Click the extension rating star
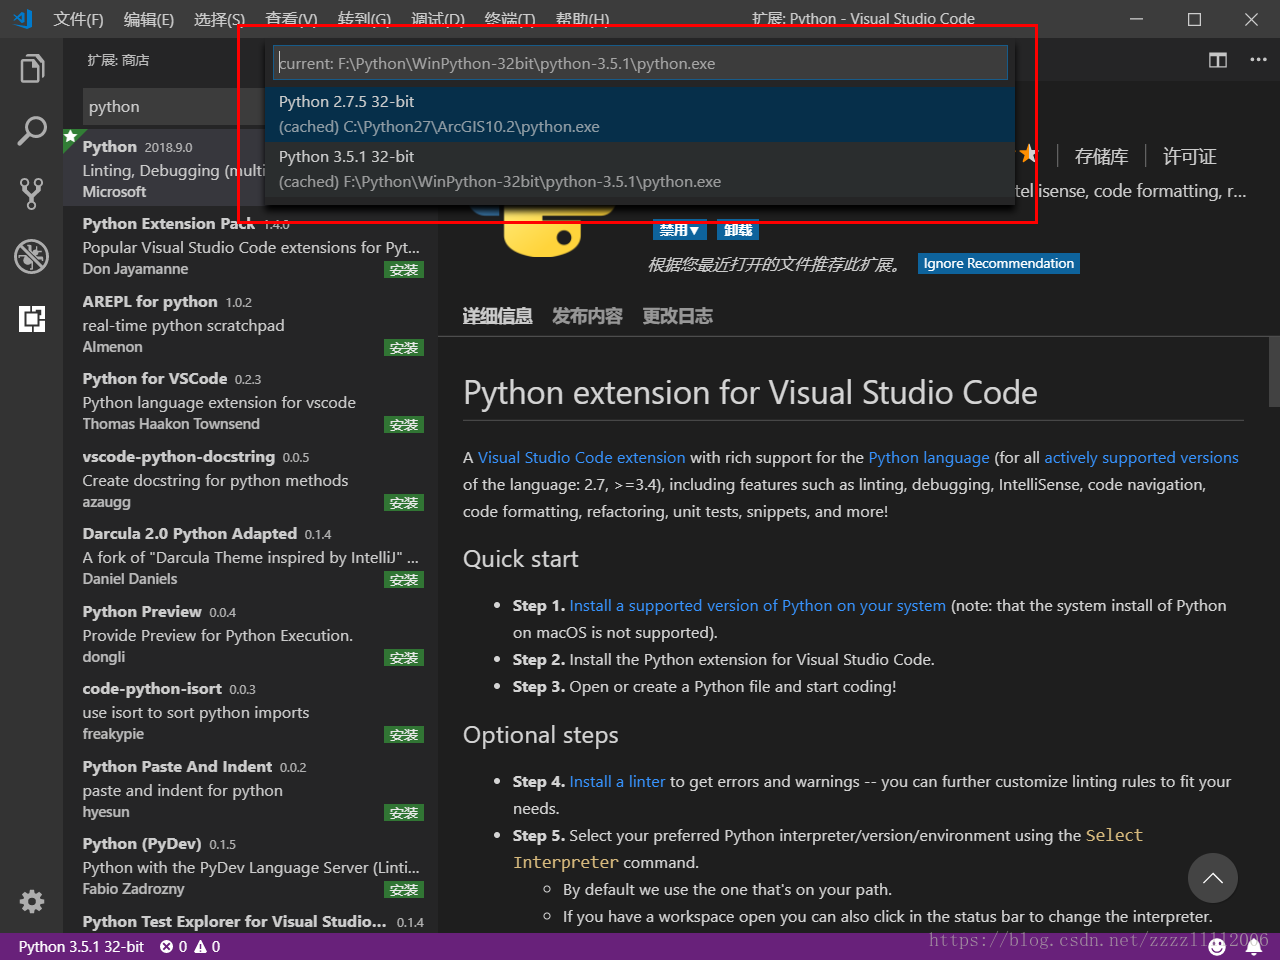The height and width of the screenshot is (960, 1280). tap(1028, 154)
